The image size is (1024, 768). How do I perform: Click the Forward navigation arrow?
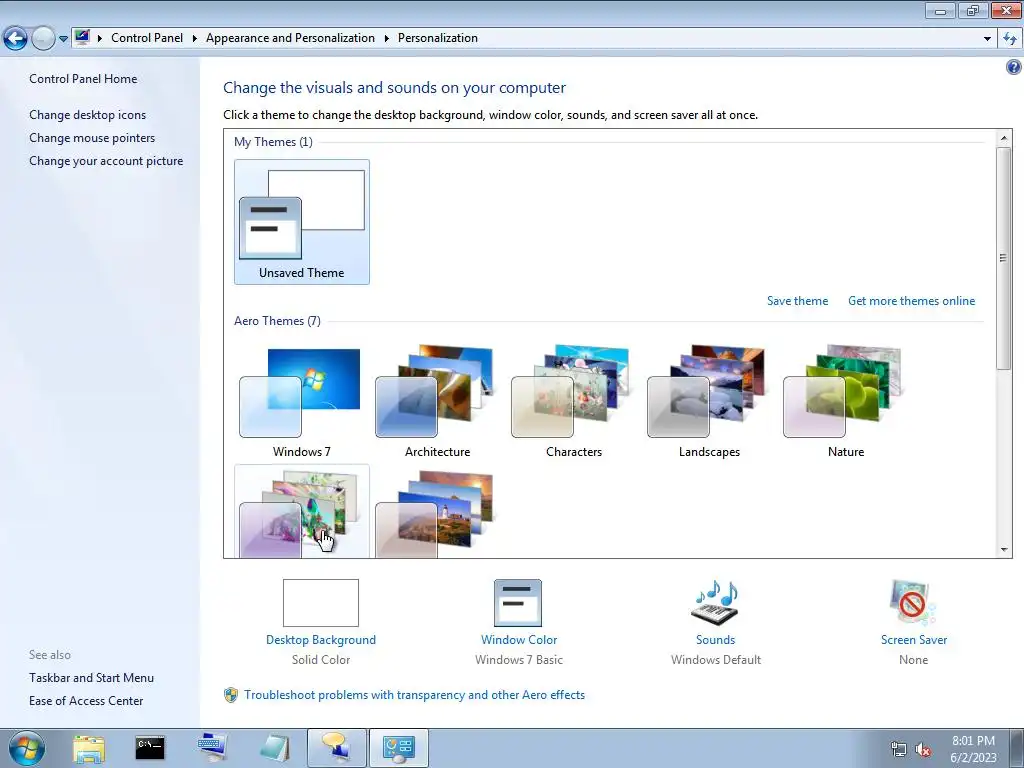[43, 39]
